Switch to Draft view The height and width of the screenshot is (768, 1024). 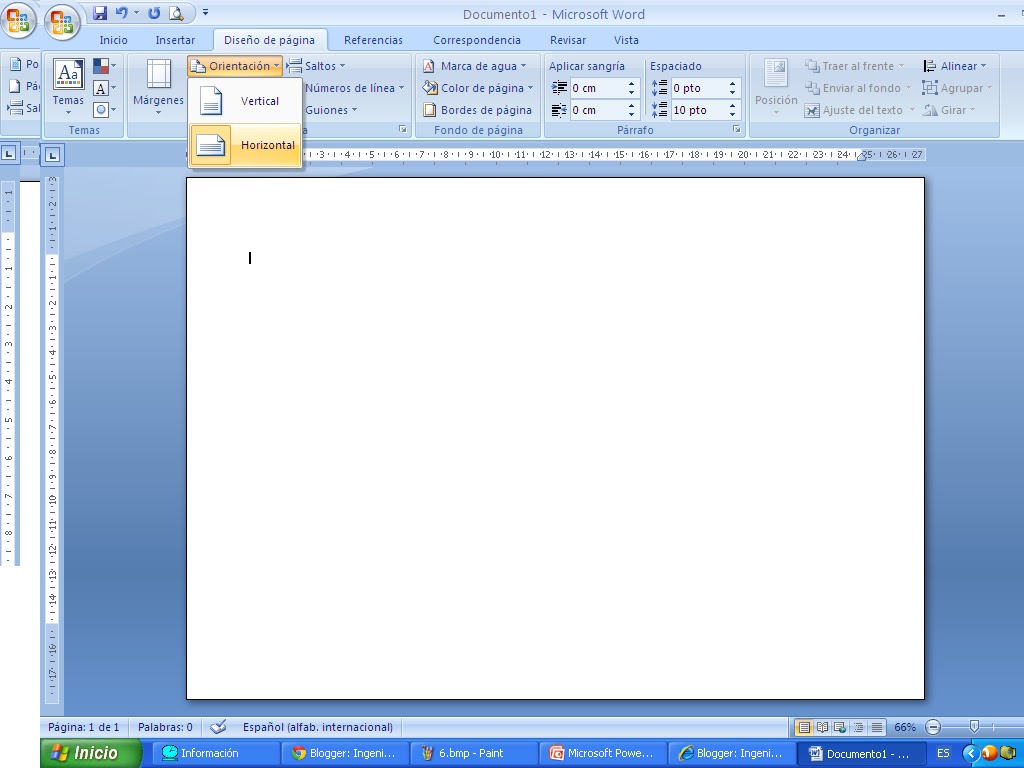pyautogui.click(x=877, y=727)
